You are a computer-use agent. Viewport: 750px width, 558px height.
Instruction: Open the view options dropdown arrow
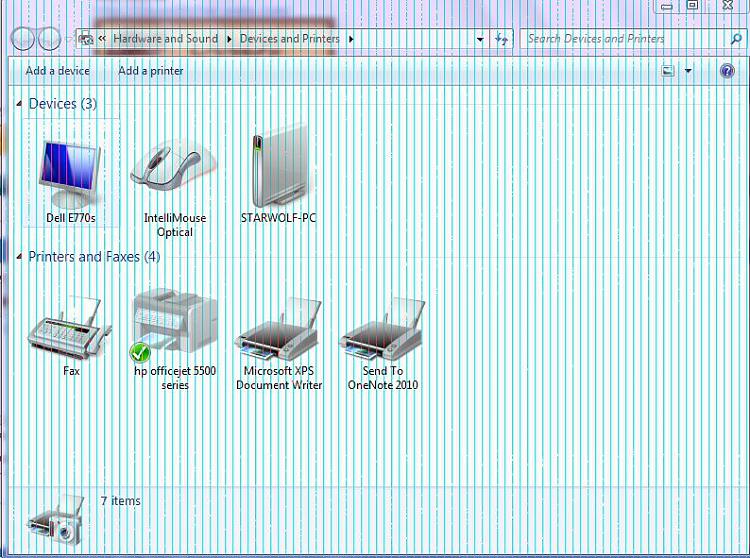688,71
